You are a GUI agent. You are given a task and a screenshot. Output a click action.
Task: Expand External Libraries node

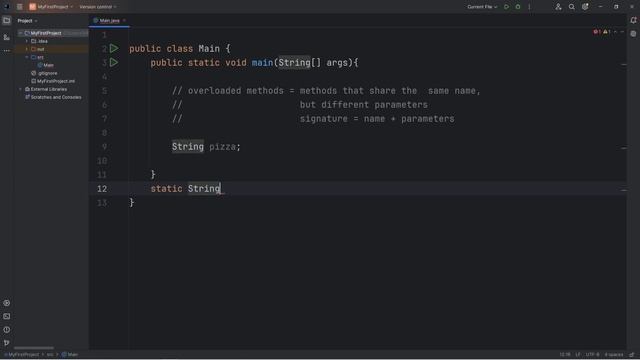click(x=20, y=89)
